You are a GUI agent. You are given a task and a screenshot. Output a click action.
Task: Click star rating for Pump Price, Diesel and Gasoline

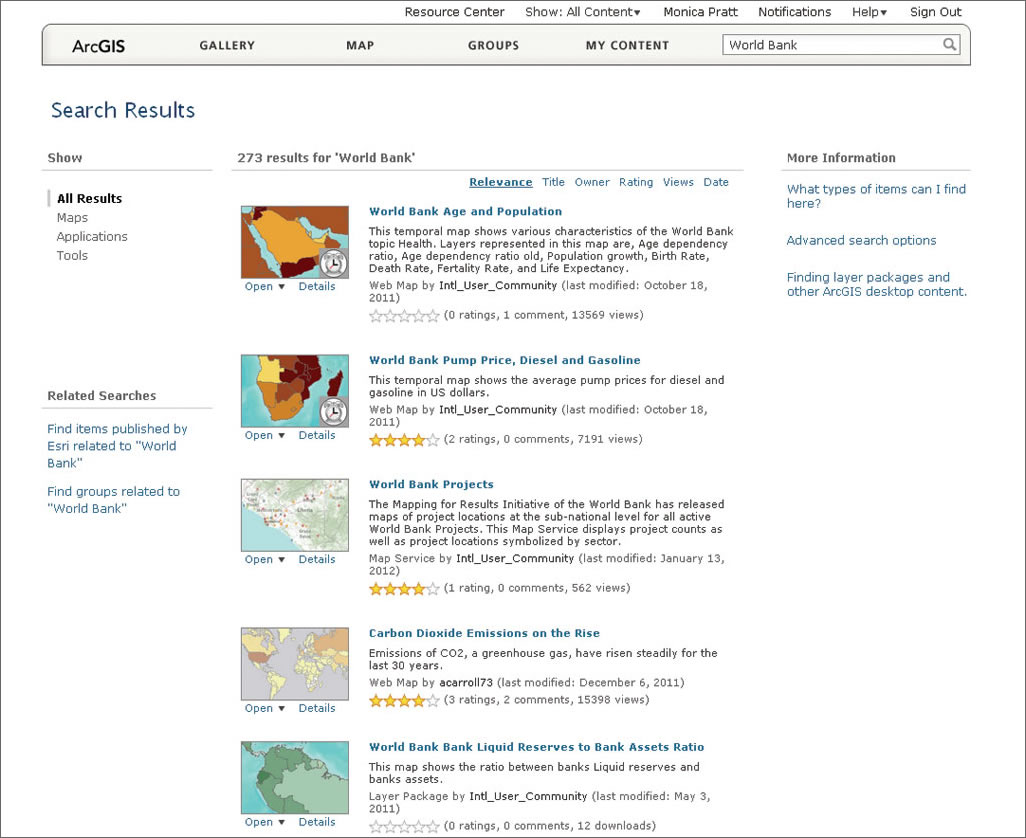click(404, 440)
